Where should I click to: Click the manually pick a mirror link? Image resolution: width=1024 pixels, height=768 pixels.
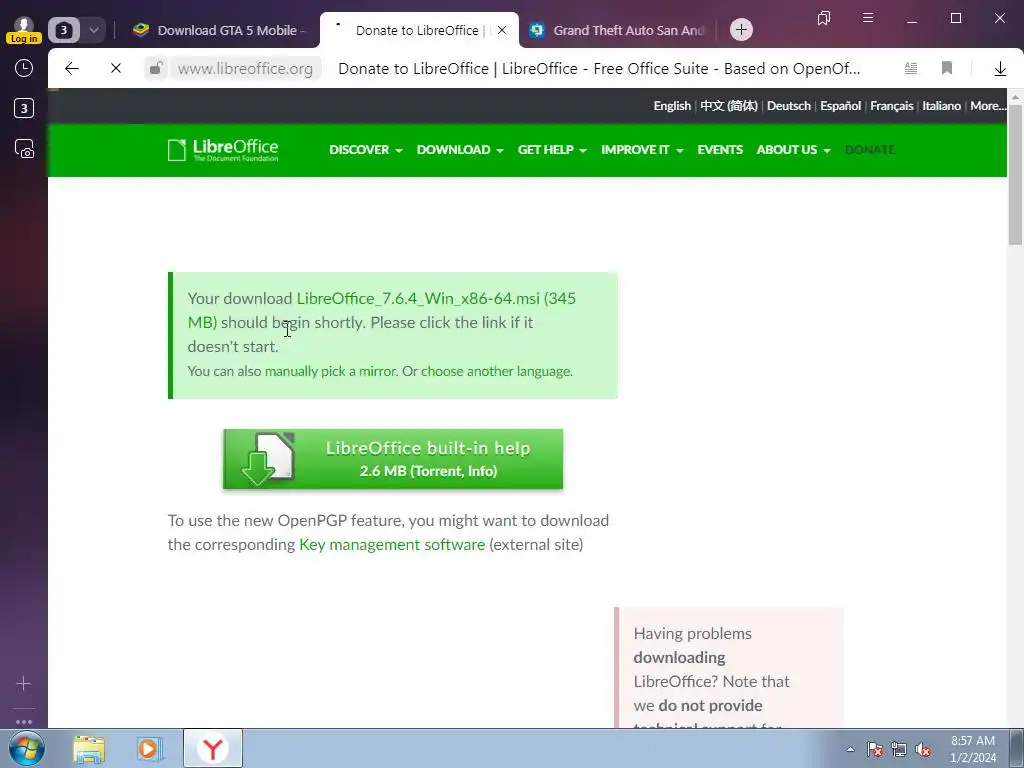(330, 371)
